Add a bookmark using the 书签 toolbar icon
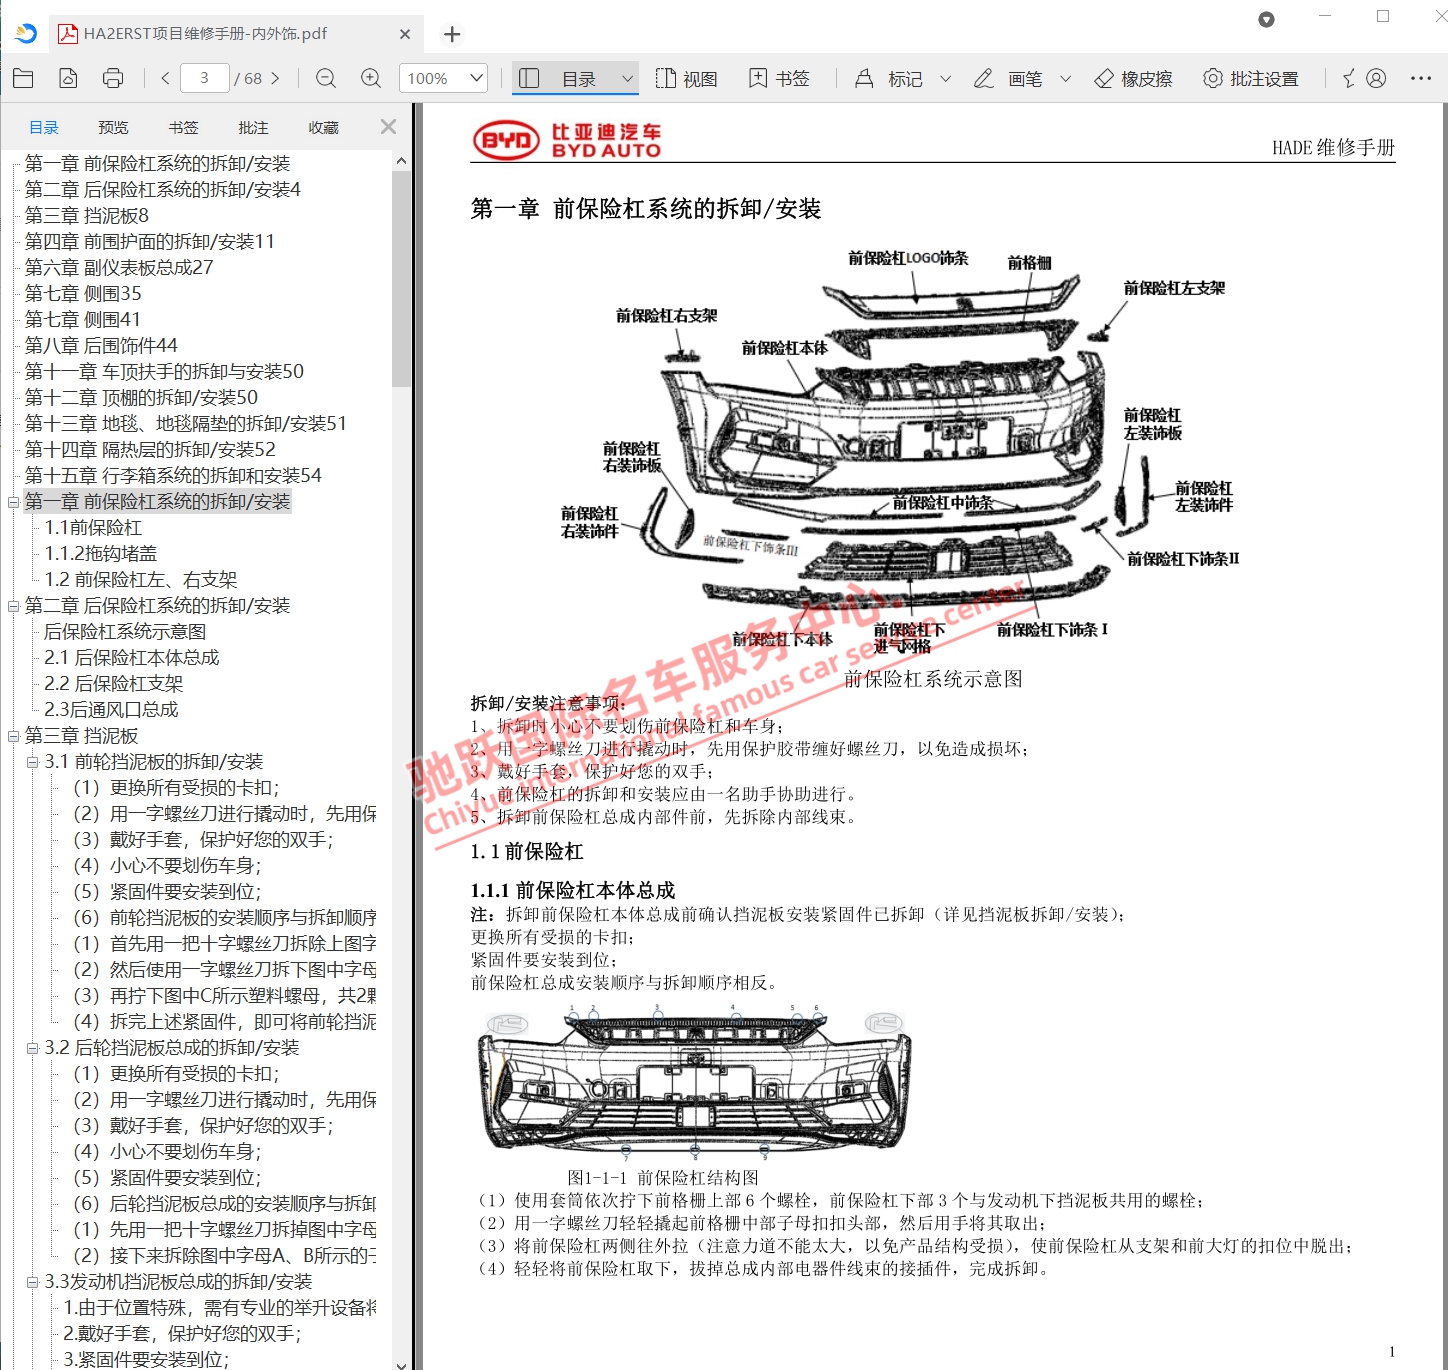Viewport: 1448px width, 1370px height. 779,77
